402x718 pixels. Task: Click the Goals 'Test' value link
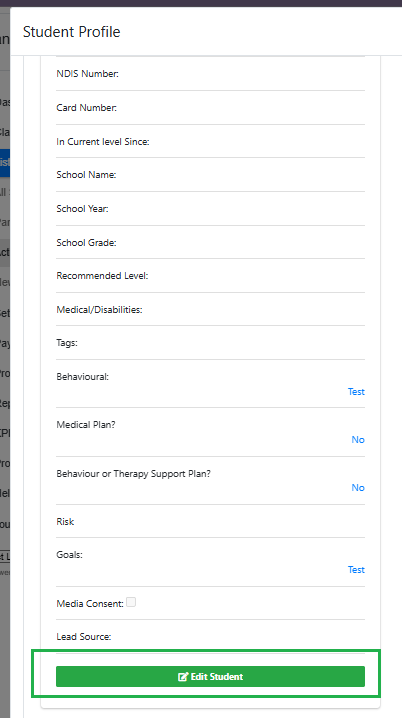(356, 570)
